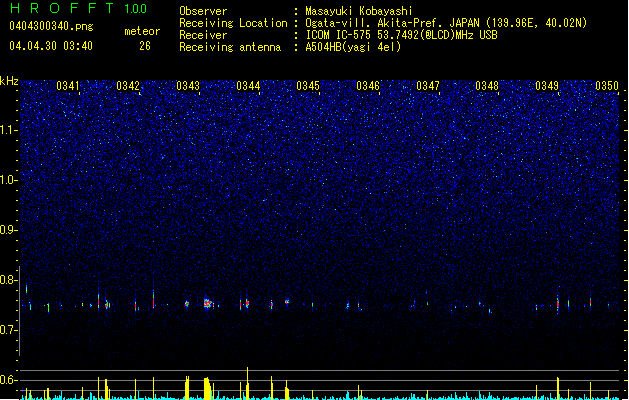Click the meteor label

click(142, 31)
